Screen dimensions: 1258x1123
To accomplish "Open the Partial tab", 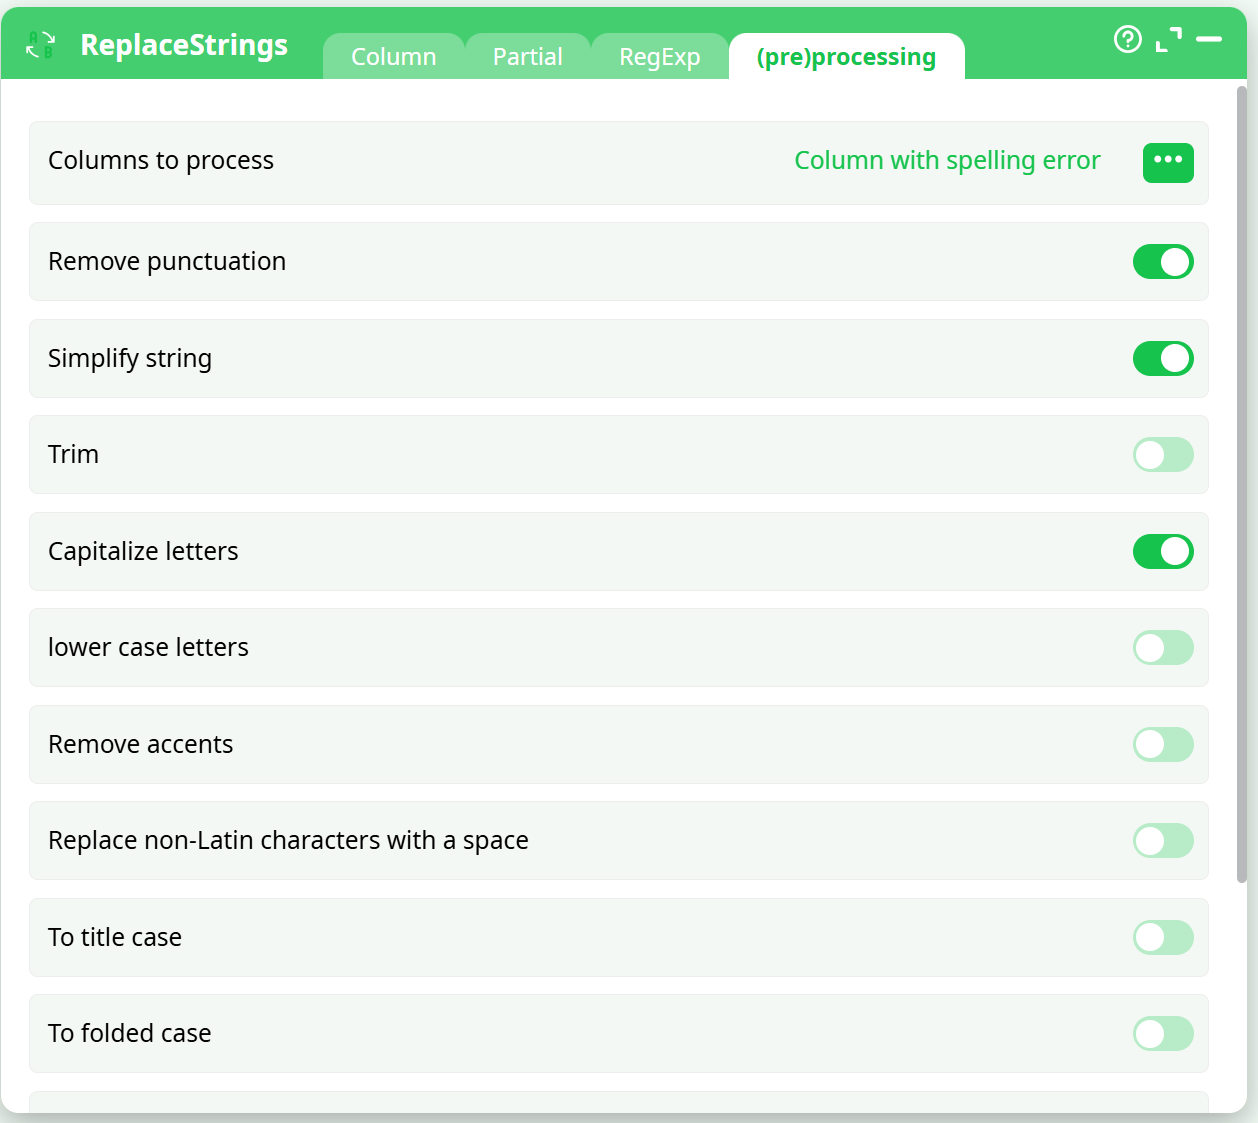I will (527, 57).
